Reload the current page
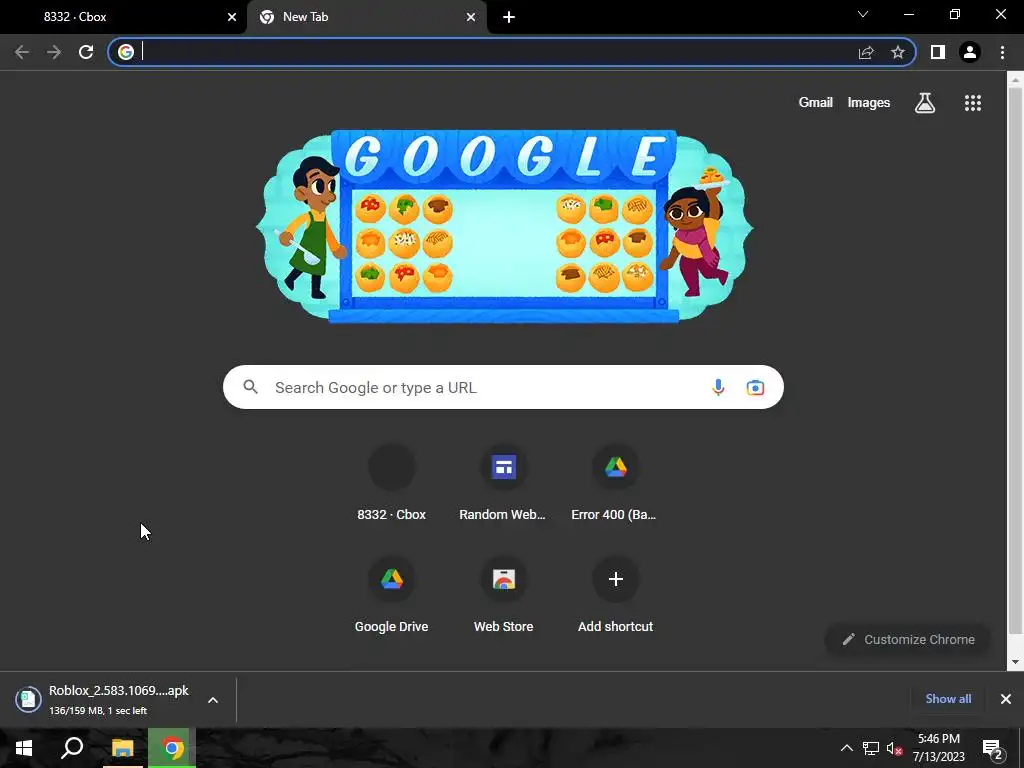 click(86, 52)
